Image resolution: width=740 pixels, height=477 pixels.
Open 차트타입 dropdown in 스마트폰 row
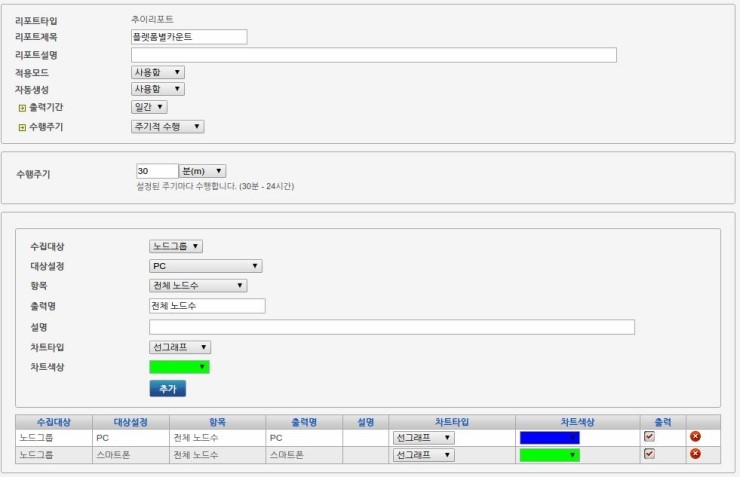click(x=423, y=455)
